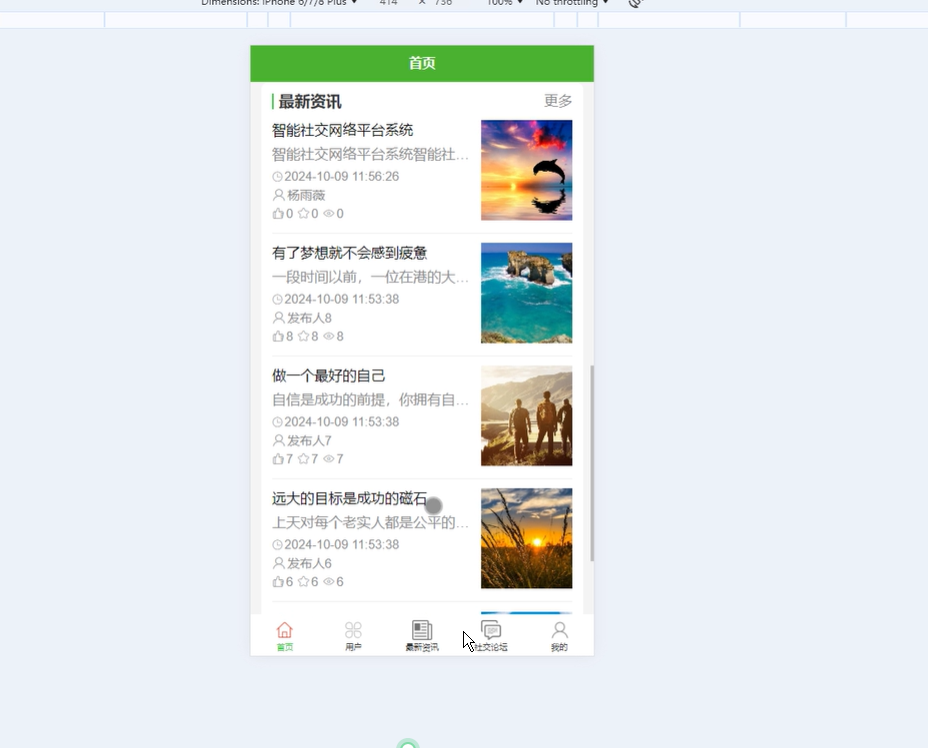Click the sea rock arch thumbnail
The height and width of the screenshot is (748, 928).
click(526, 293)
